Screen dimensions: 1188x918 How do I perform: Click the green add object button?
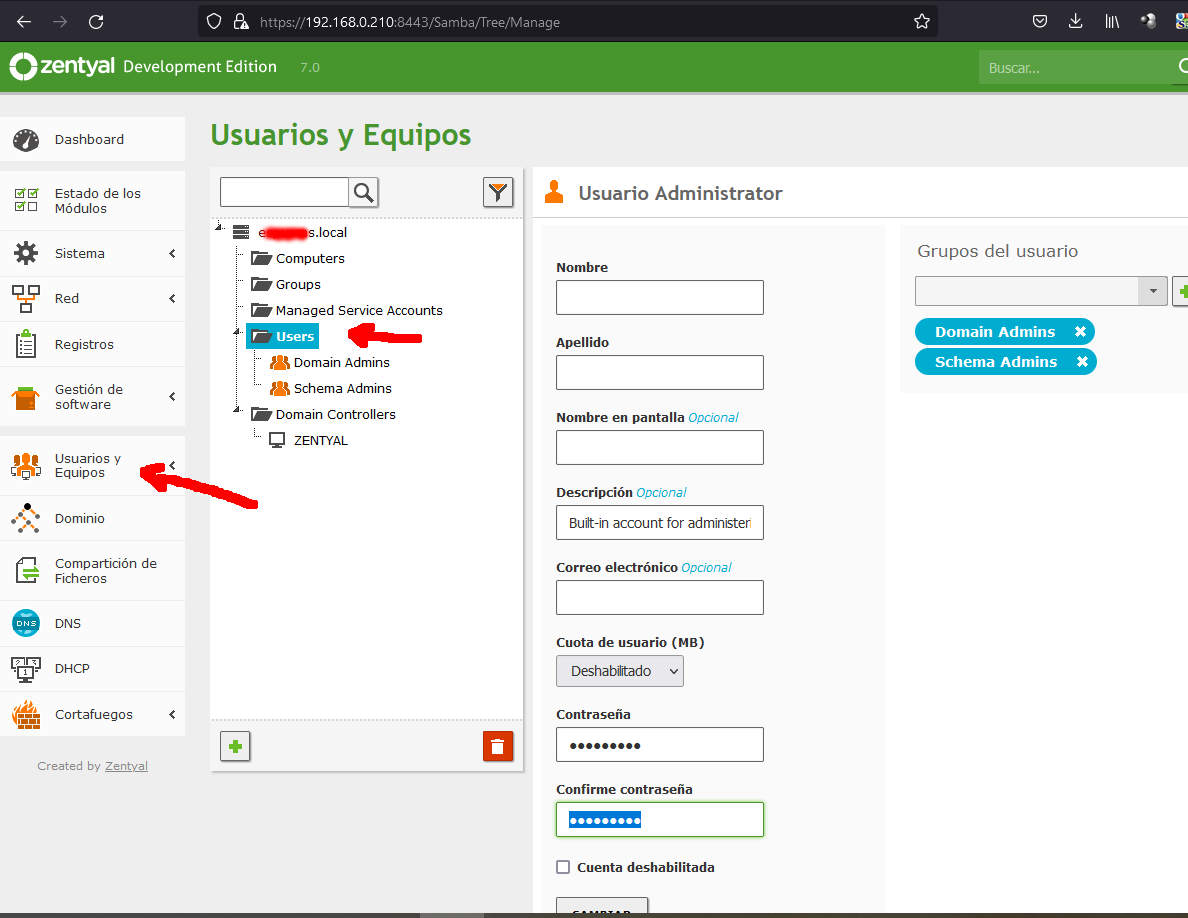coord(235,746)
